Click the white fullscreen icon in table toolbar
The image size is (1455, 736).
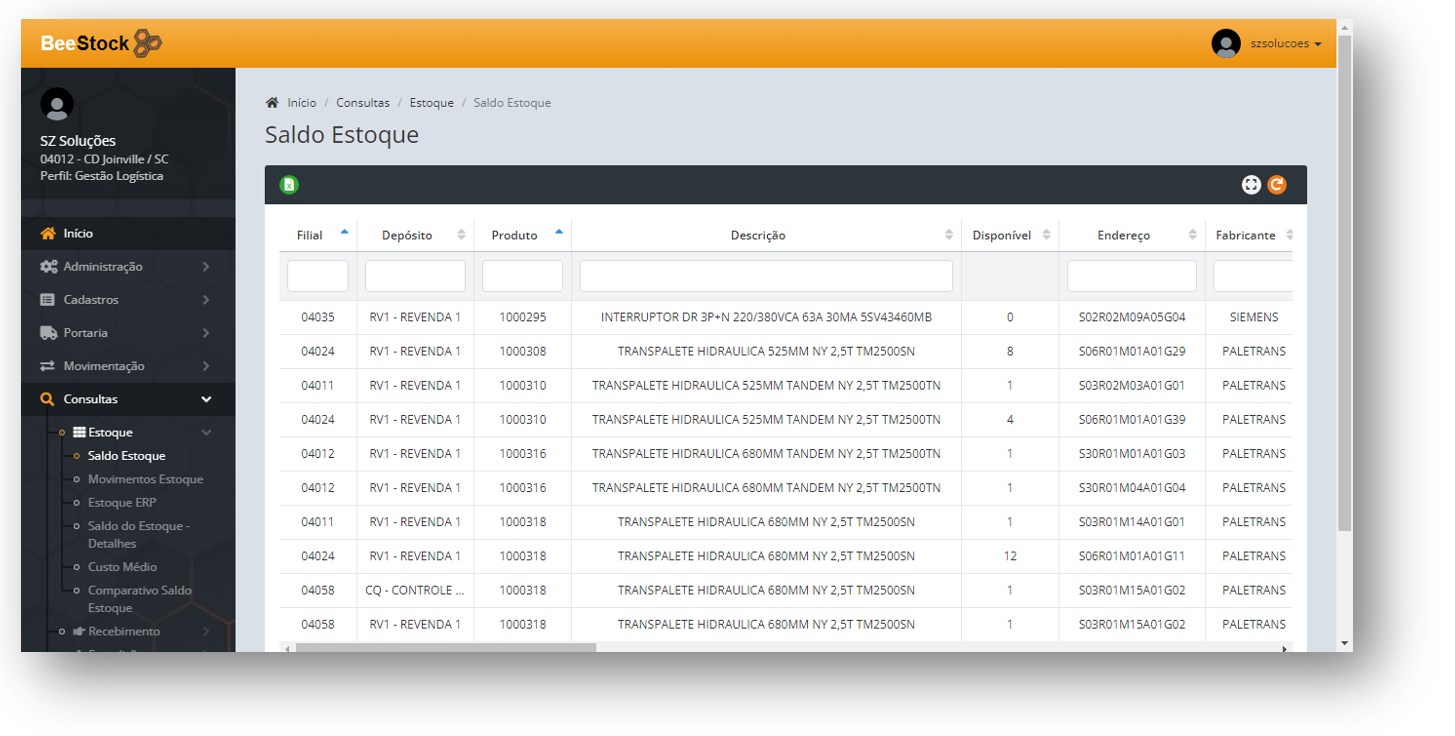[1250, 185]
